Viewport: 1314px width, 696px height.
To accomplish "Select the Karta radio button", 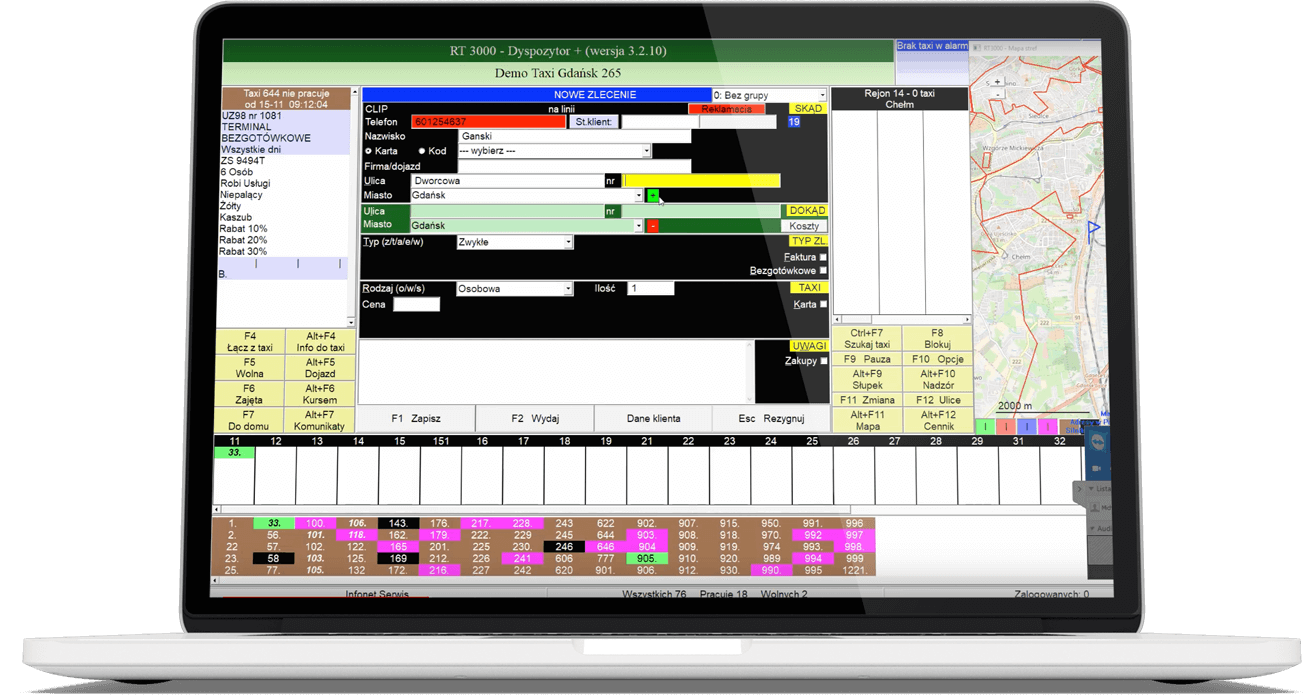I will (x=369, y=151).
